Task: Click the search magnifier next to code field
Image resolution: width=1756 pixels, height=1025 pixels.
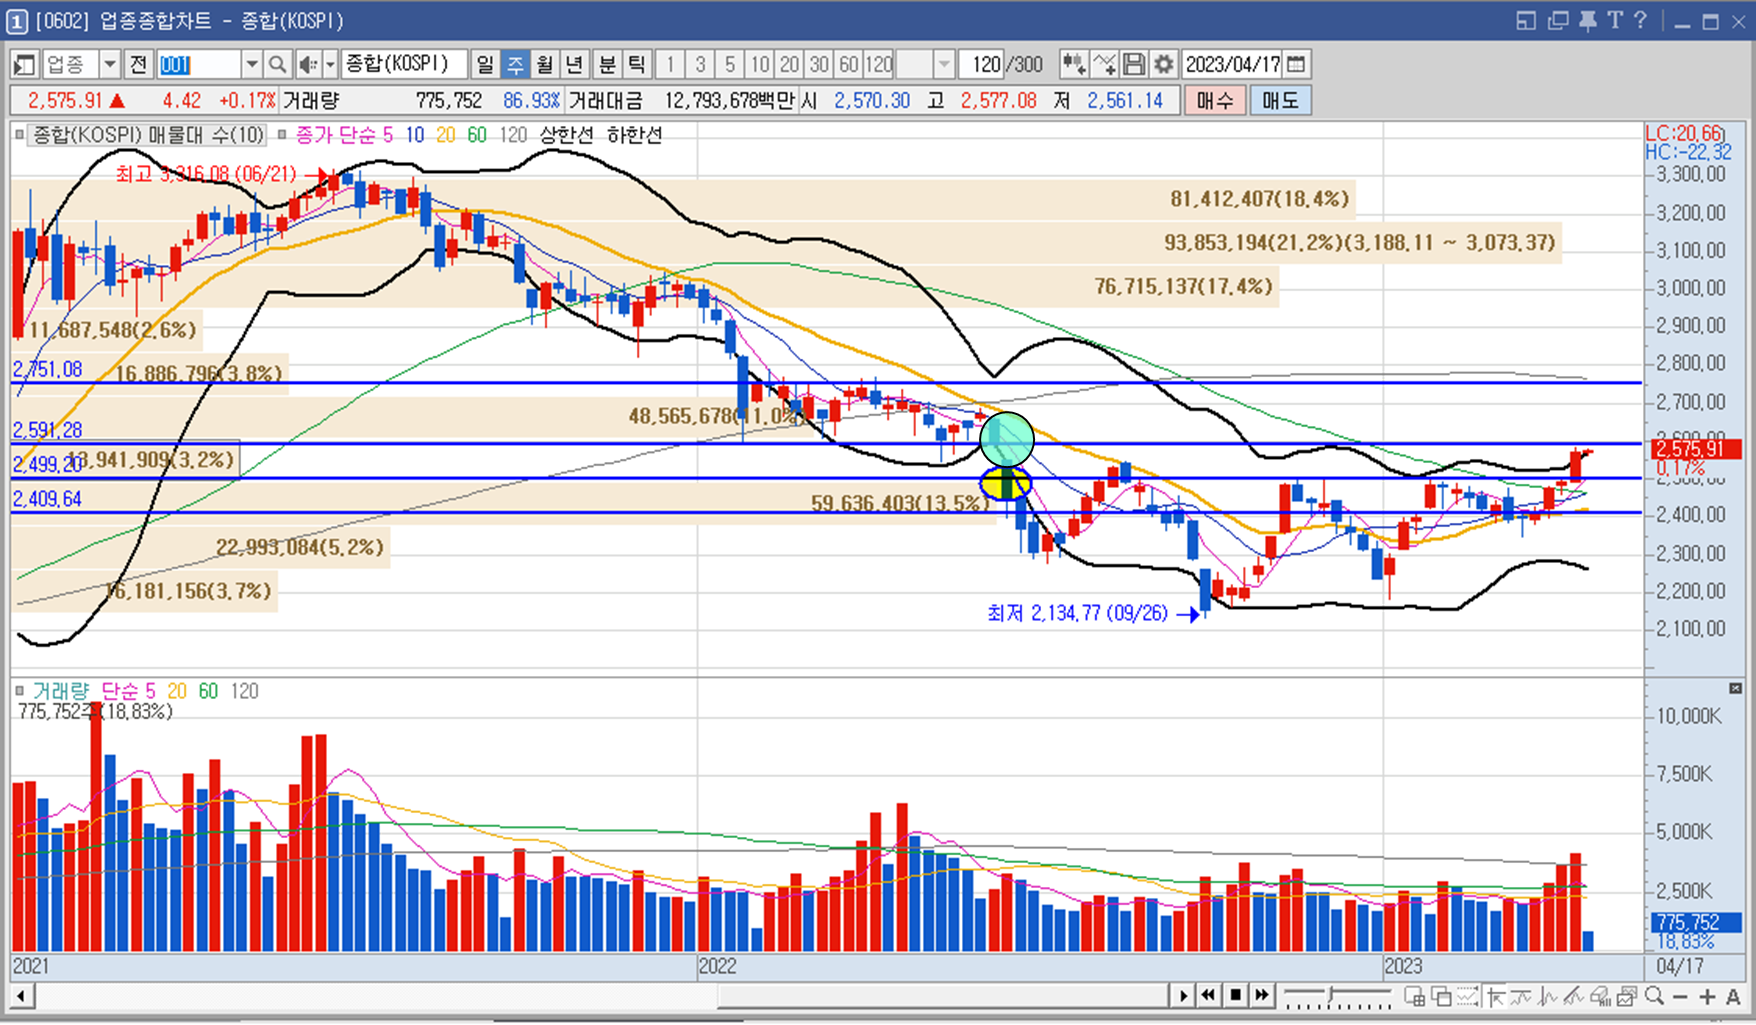Action: [278, 65]
